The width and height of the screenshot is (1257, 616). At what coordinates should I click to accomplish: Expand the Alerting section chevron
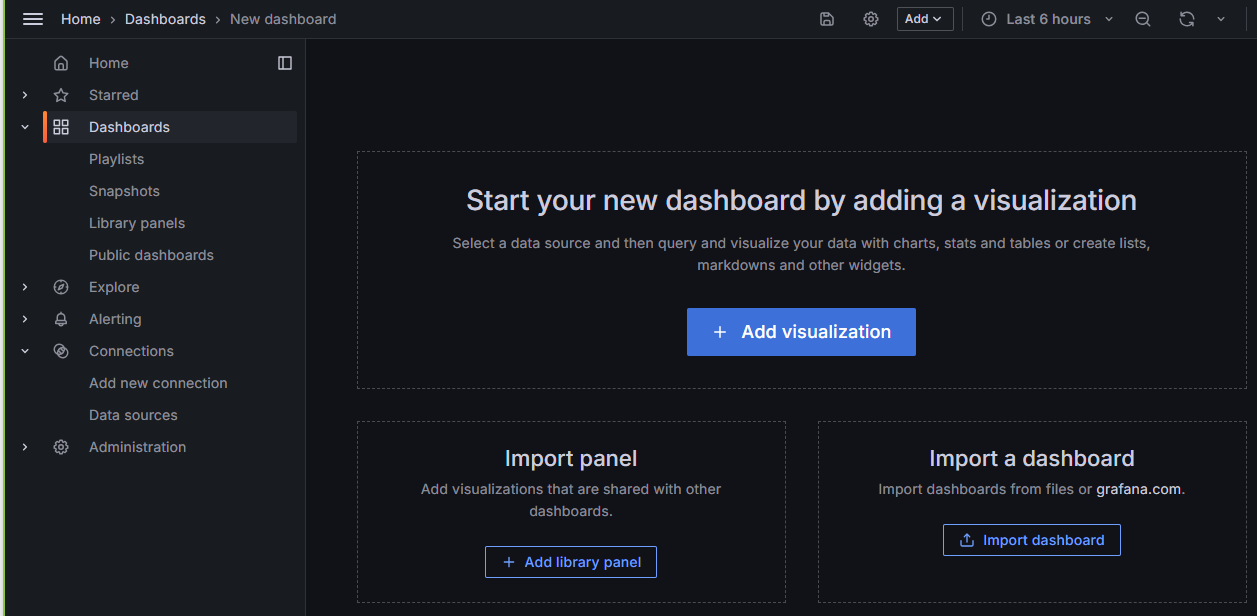[x=25, y=319]
